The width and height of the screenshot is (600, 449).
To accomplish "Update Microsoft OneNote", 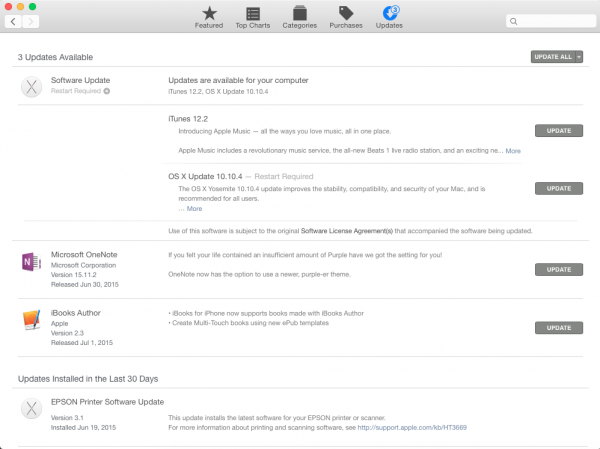I will click(x=559, y=269).
